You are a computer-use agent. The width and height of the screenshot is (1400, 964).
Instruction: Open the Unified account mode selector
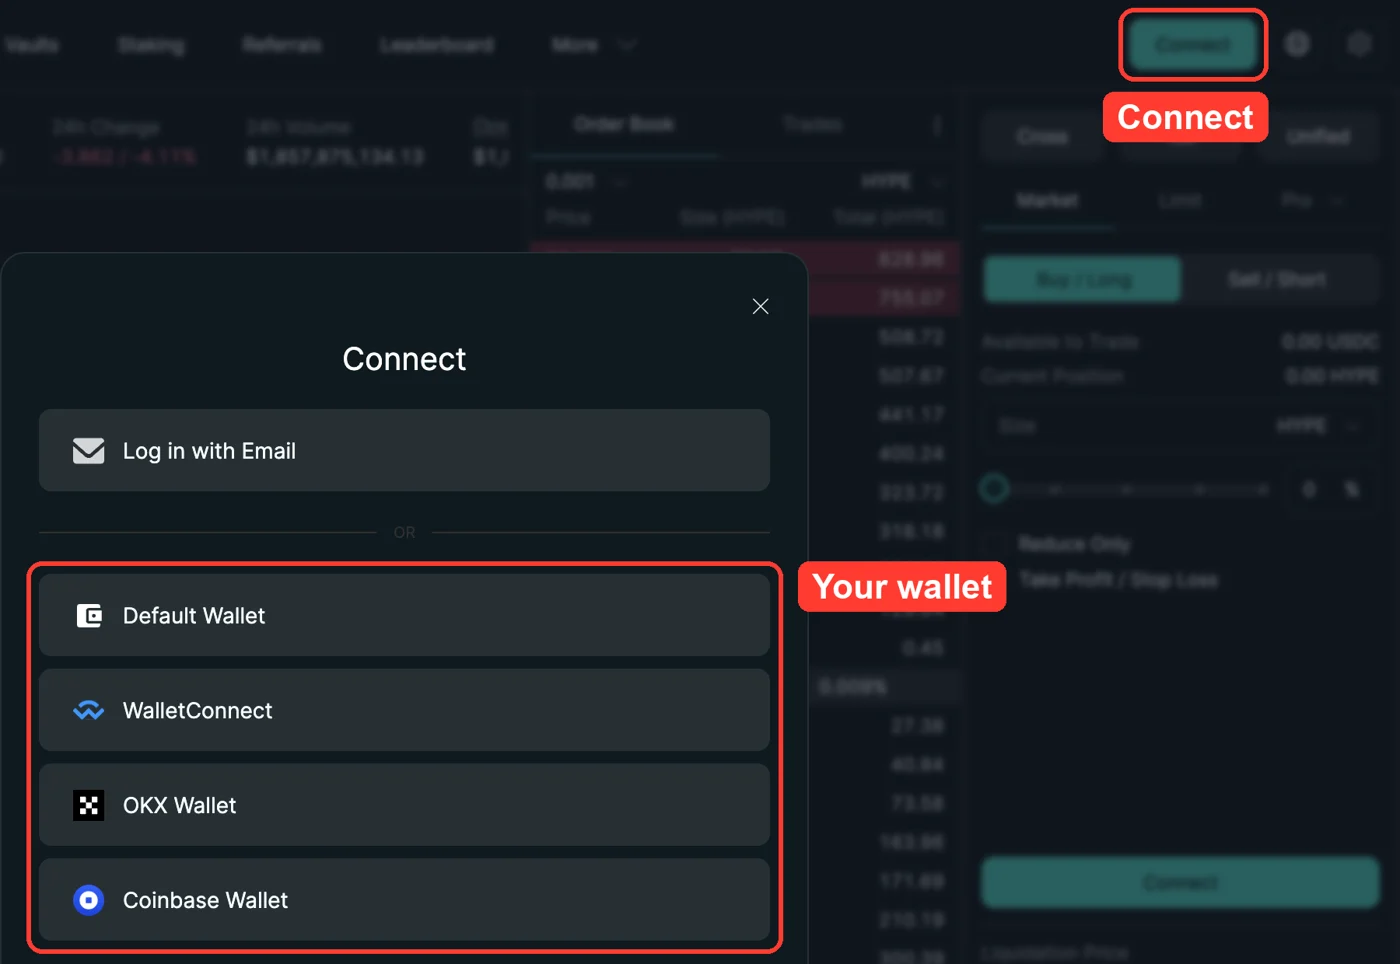click(1318, 137)
